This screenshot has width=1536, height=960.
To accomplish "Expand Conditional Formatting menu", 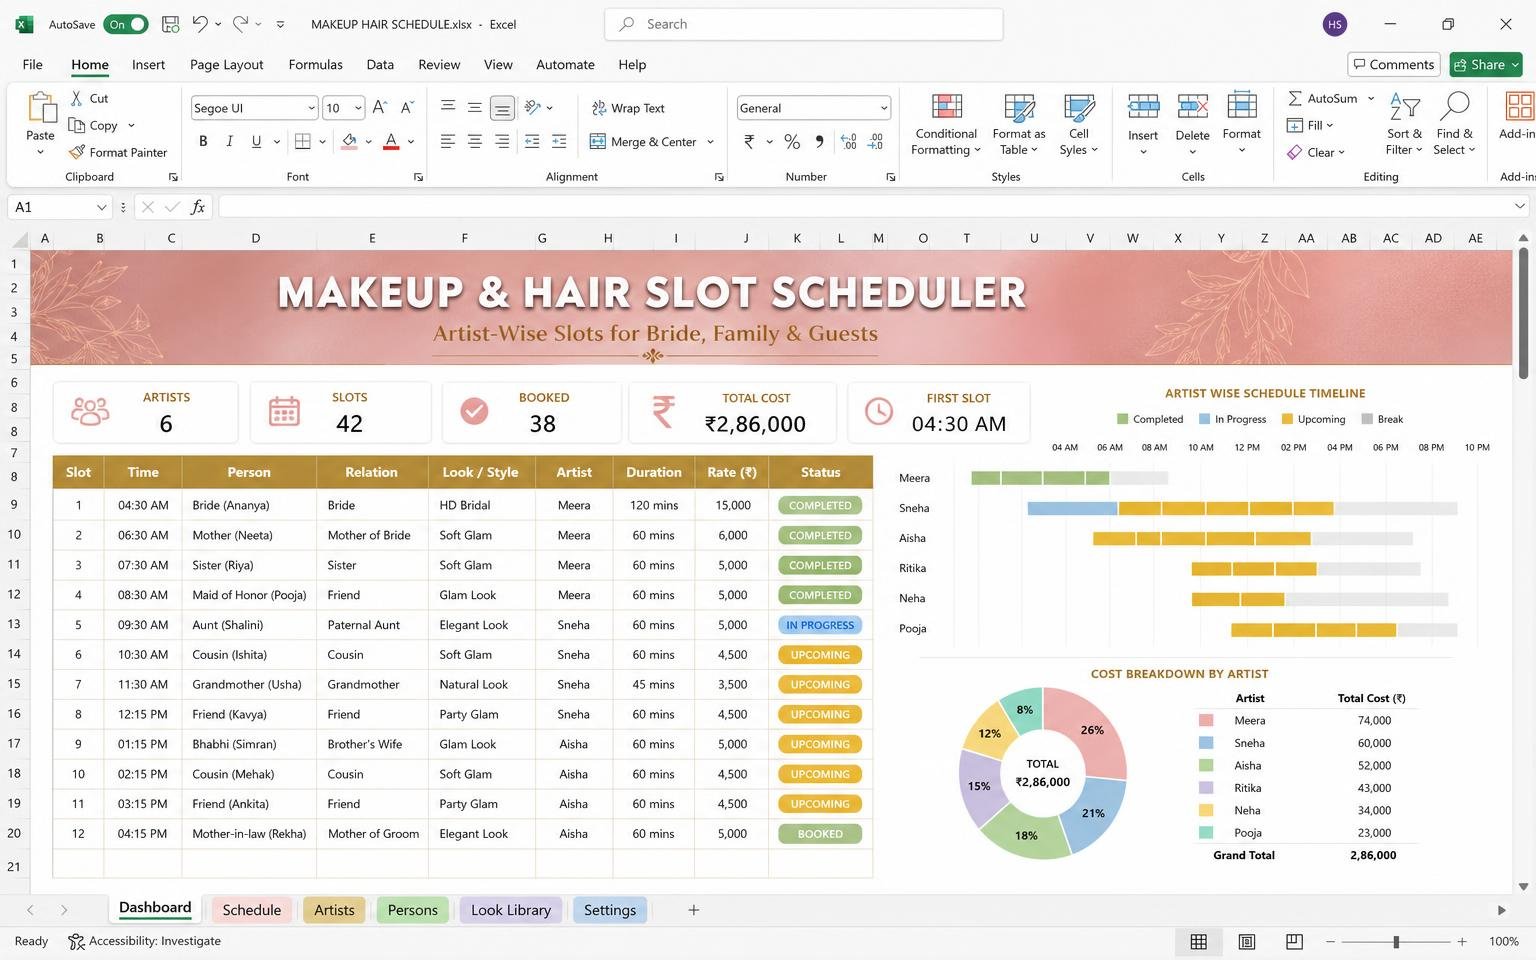I will tap(946, 125).
